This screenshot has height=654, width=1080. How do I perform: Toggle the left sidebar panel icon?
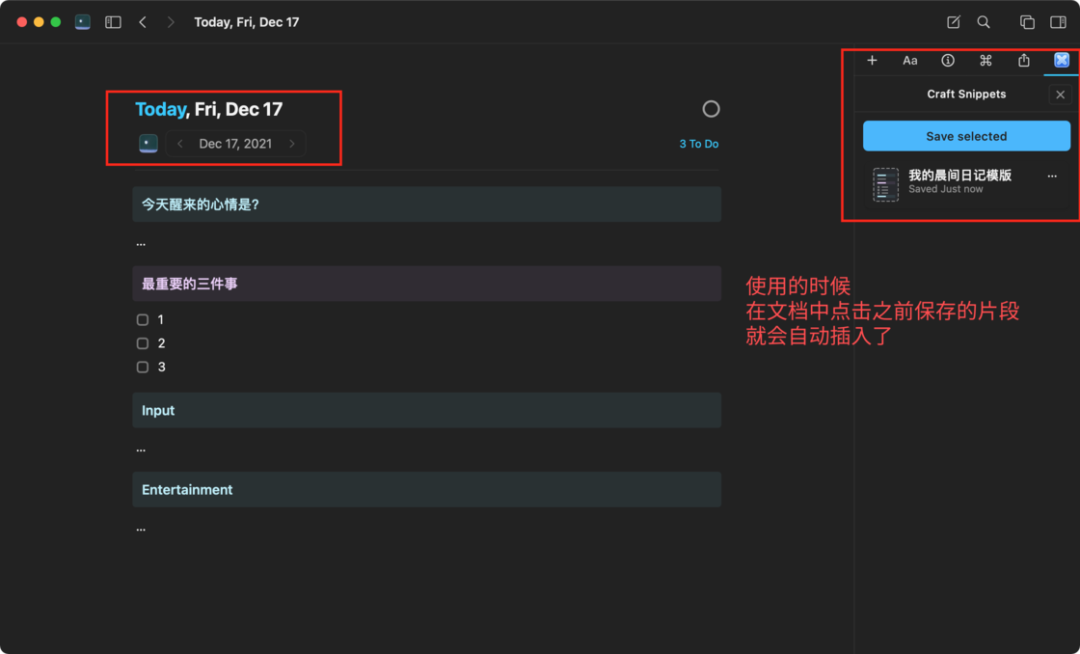click(113, 22)
